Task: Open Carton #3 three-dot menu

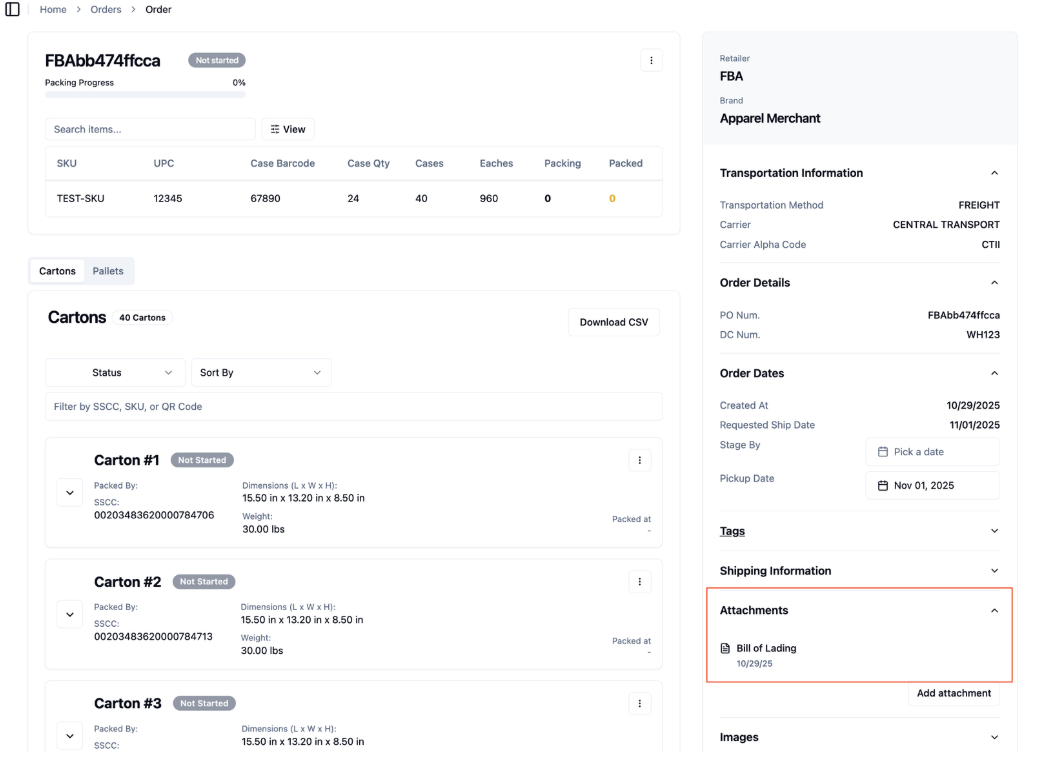Action: pyautogui.click(x=639, y=704)
